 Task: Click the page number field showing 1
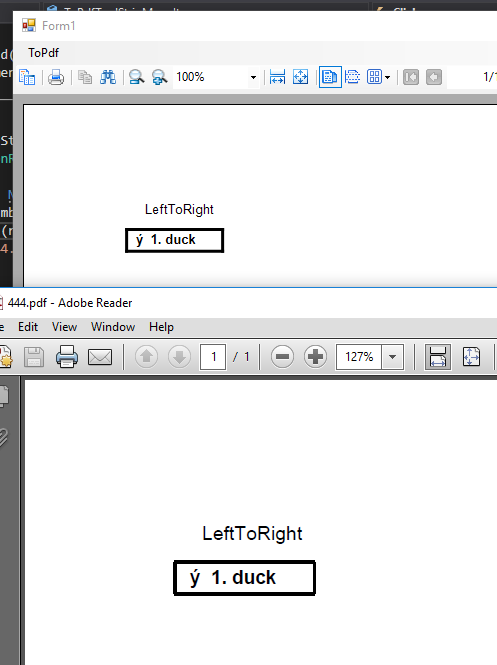point(213,357)
